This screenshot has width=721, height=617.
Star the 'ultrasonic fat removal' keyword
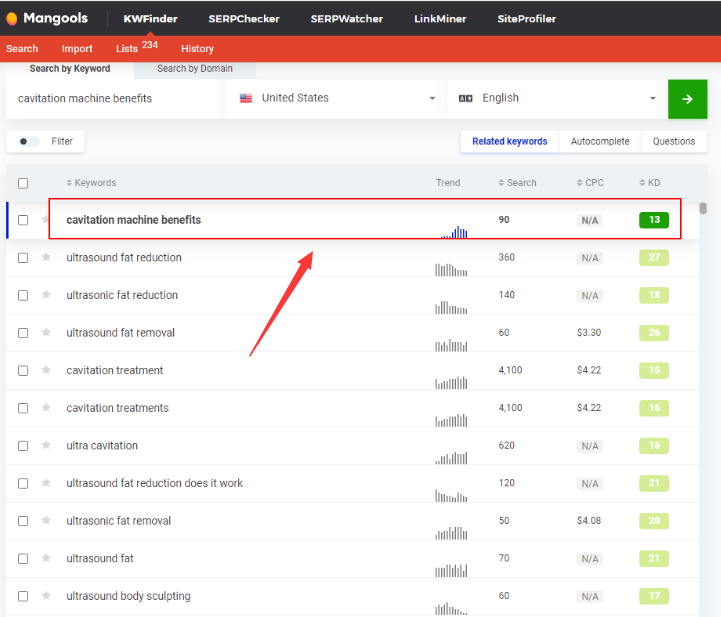point(46,520)
